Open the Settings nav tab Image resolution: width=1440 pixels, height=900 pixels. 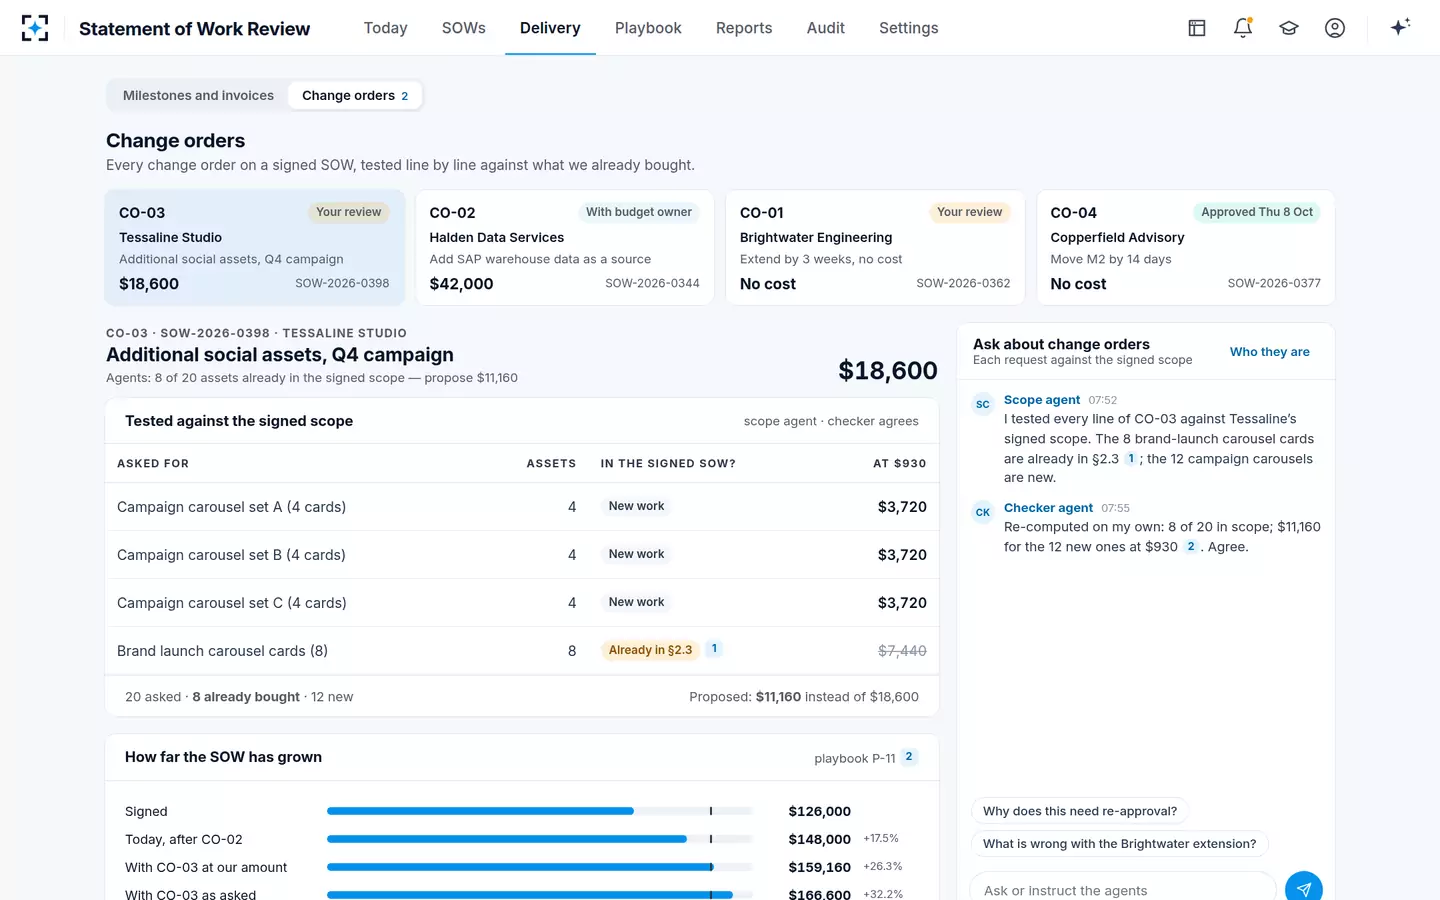pyautogui.click(x=908, y=28)
